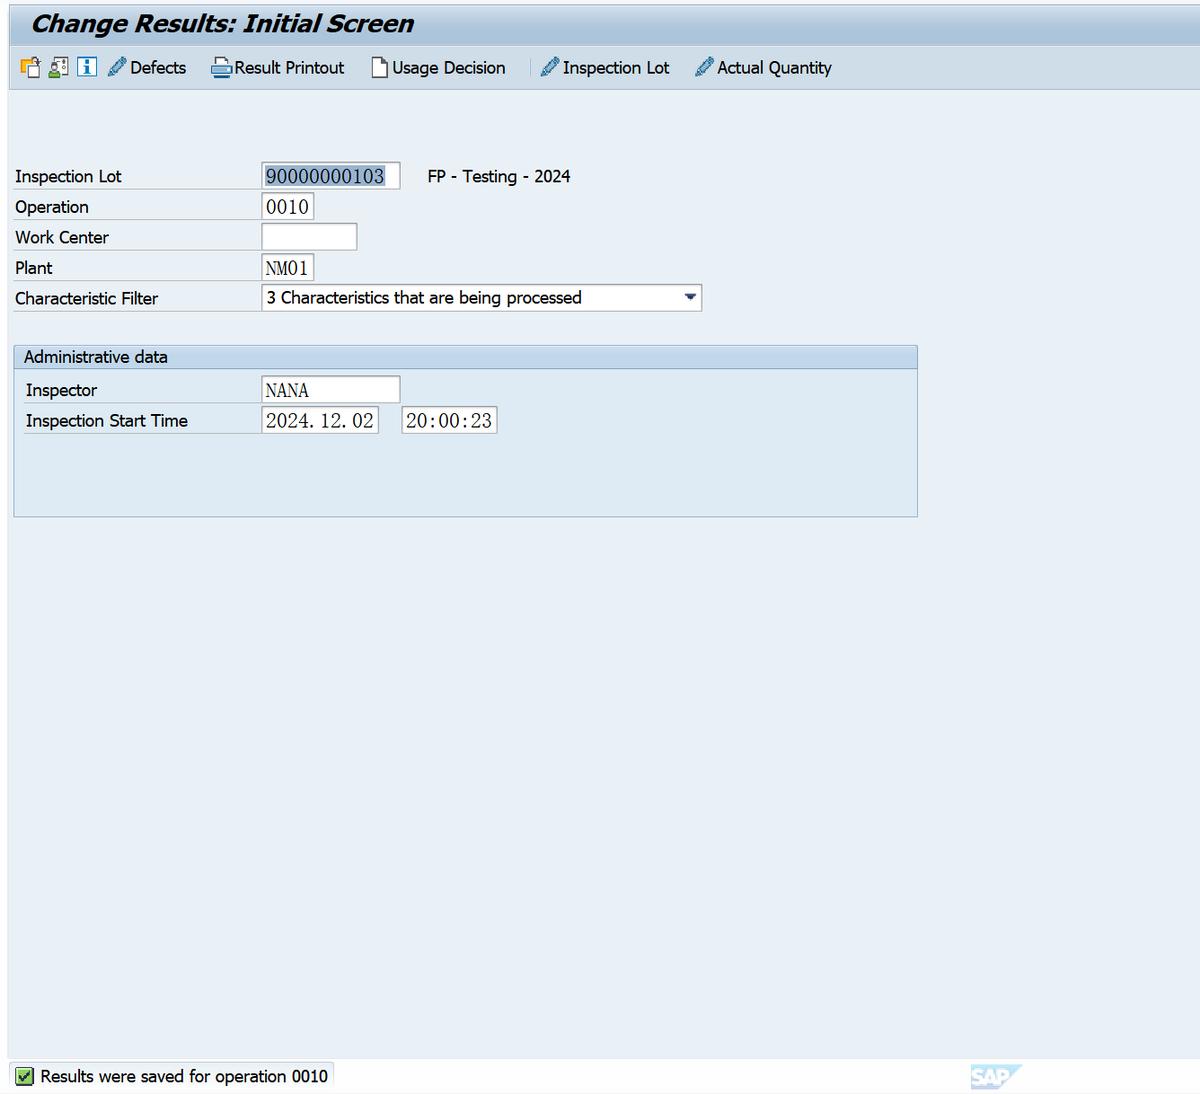The height and width of the screenshot is (1094, 1200).
Task: Click the 'FP - Testing - 2024' description text
Action: [499, 176]
